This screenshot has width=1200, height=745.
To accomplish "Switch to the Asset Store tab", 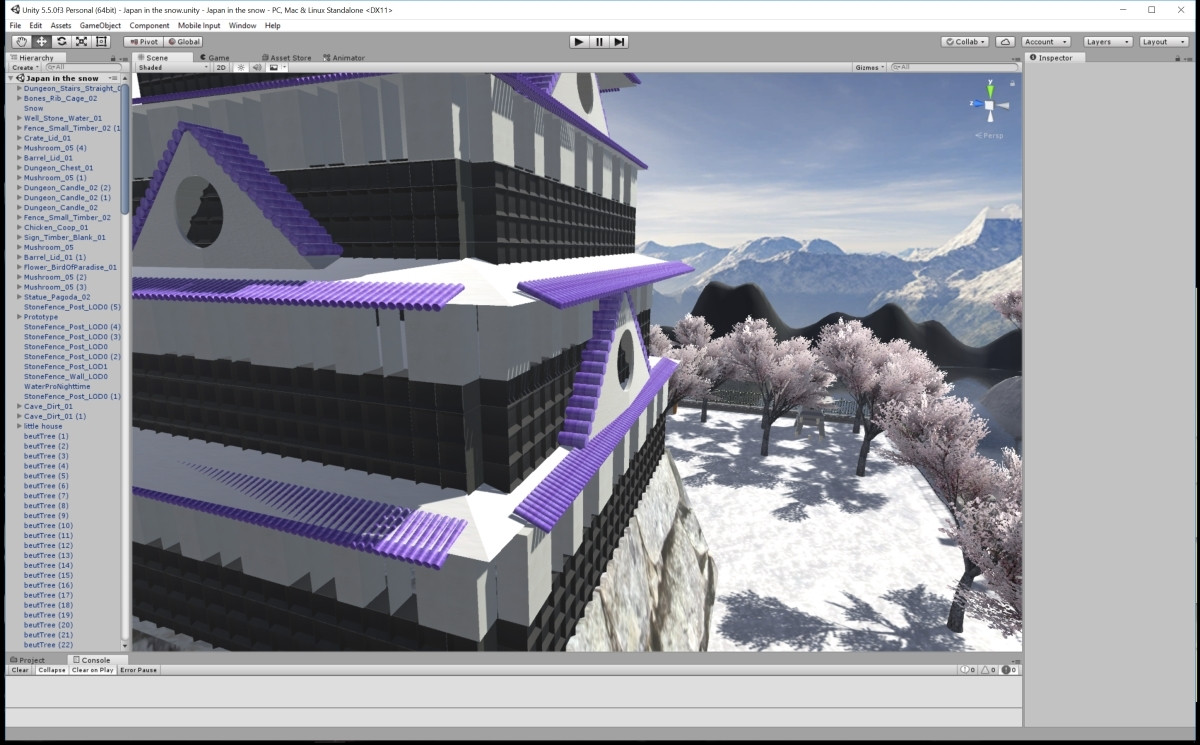I will (x=287, y=58).
